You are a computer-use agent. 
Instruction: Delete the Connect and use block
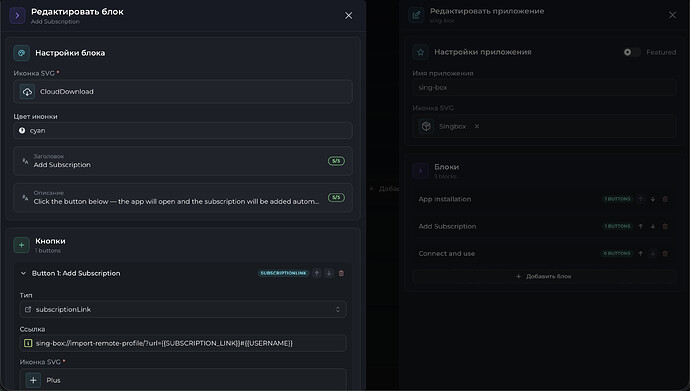pyautogui.click(x=665, y=253)
